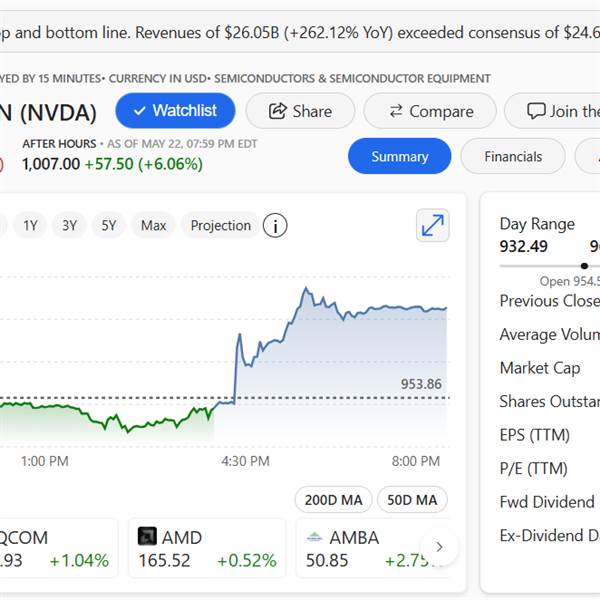Select the 1Y chart range
This screenshot has height=600, width=600.
click(30, 225)
